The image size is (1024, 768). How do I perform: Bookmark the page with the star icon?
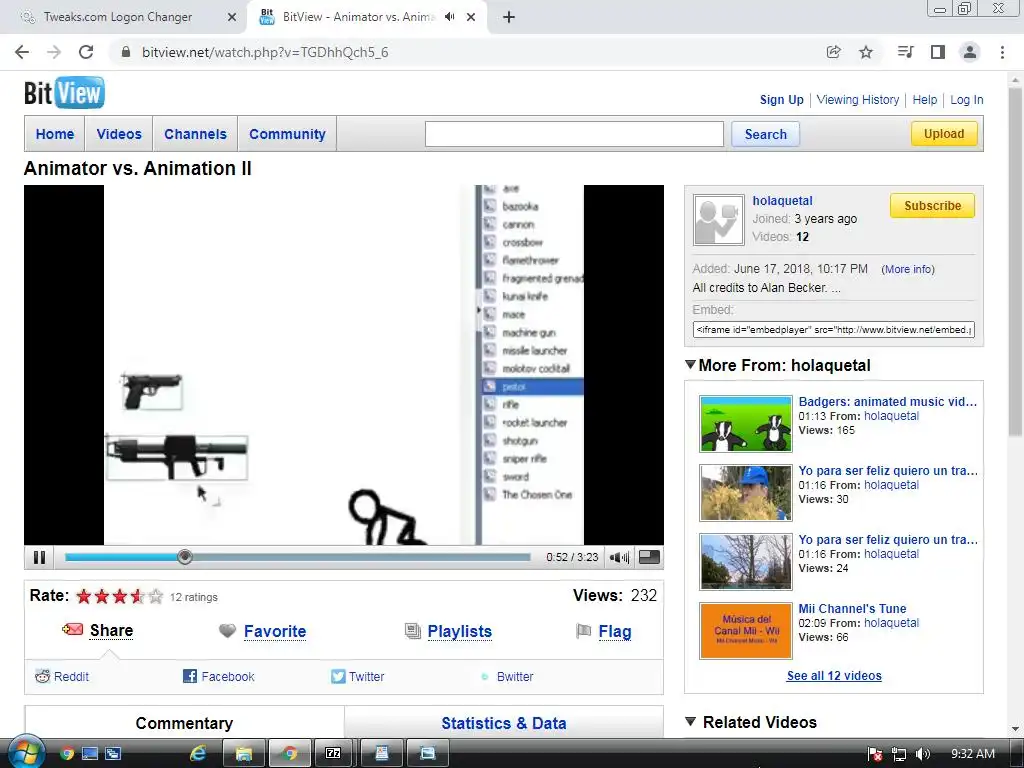pos(866,52)
